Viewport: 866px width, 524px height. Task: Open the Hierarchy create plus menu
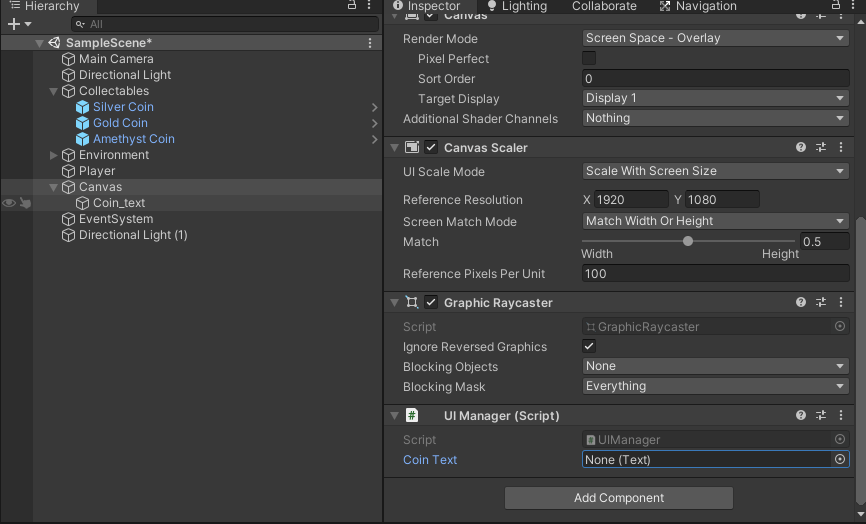click(19, 24)
